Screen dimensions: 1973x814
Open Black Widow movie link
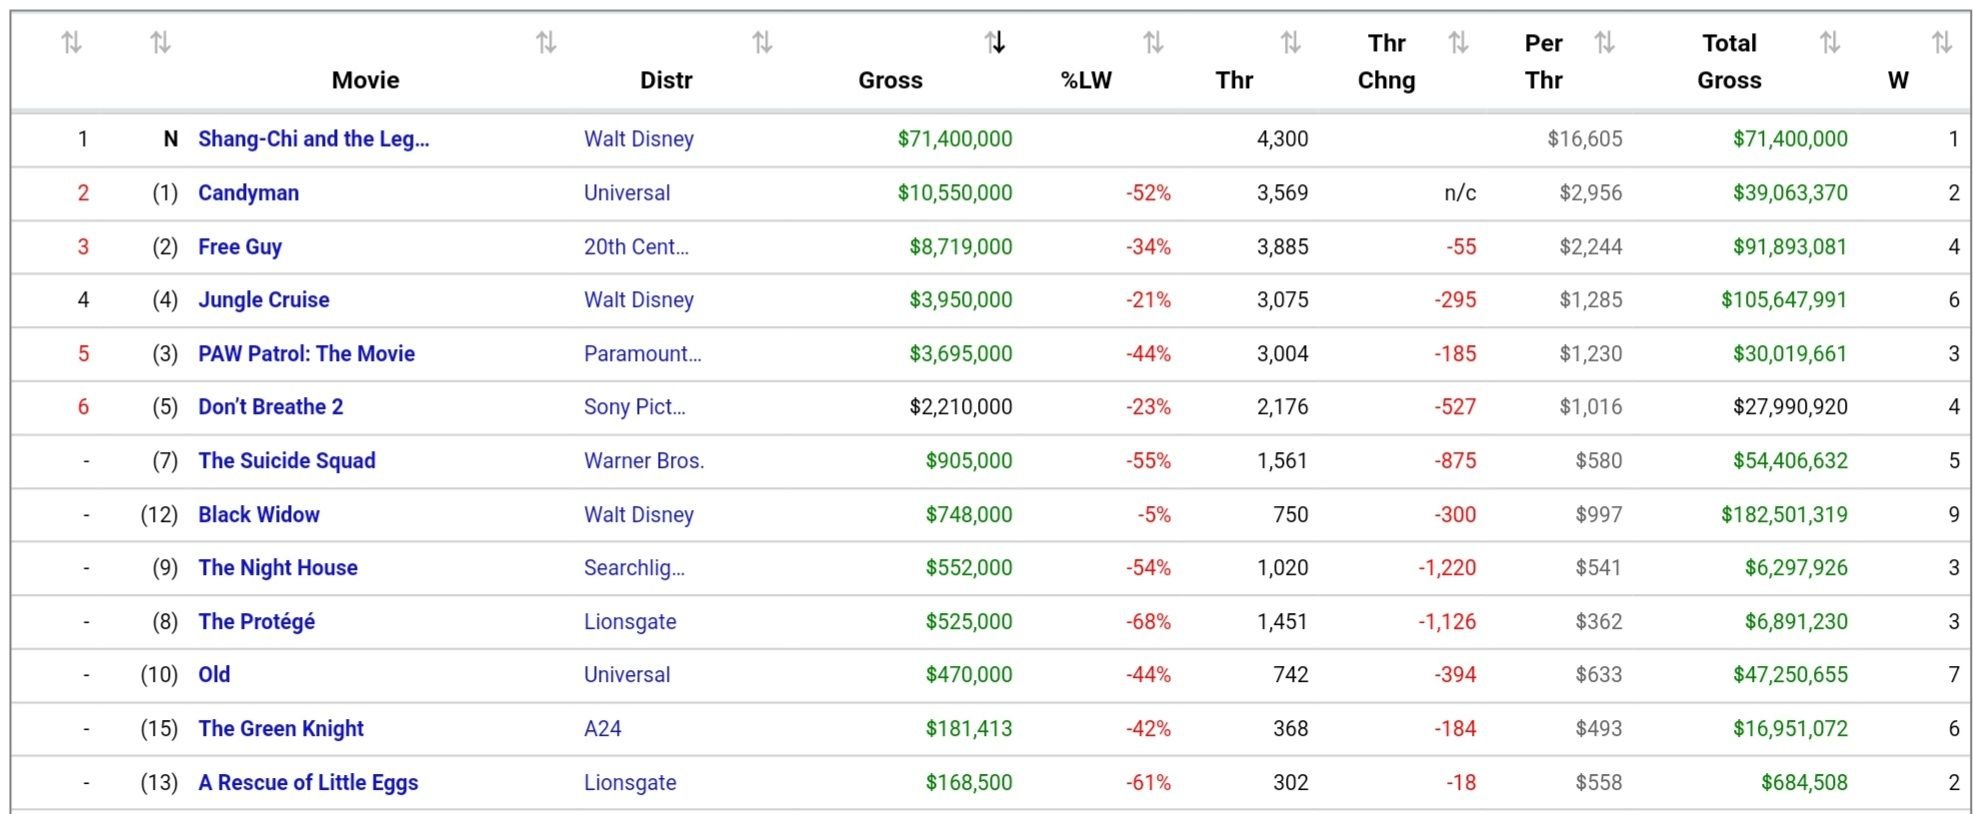pos(259,515)
